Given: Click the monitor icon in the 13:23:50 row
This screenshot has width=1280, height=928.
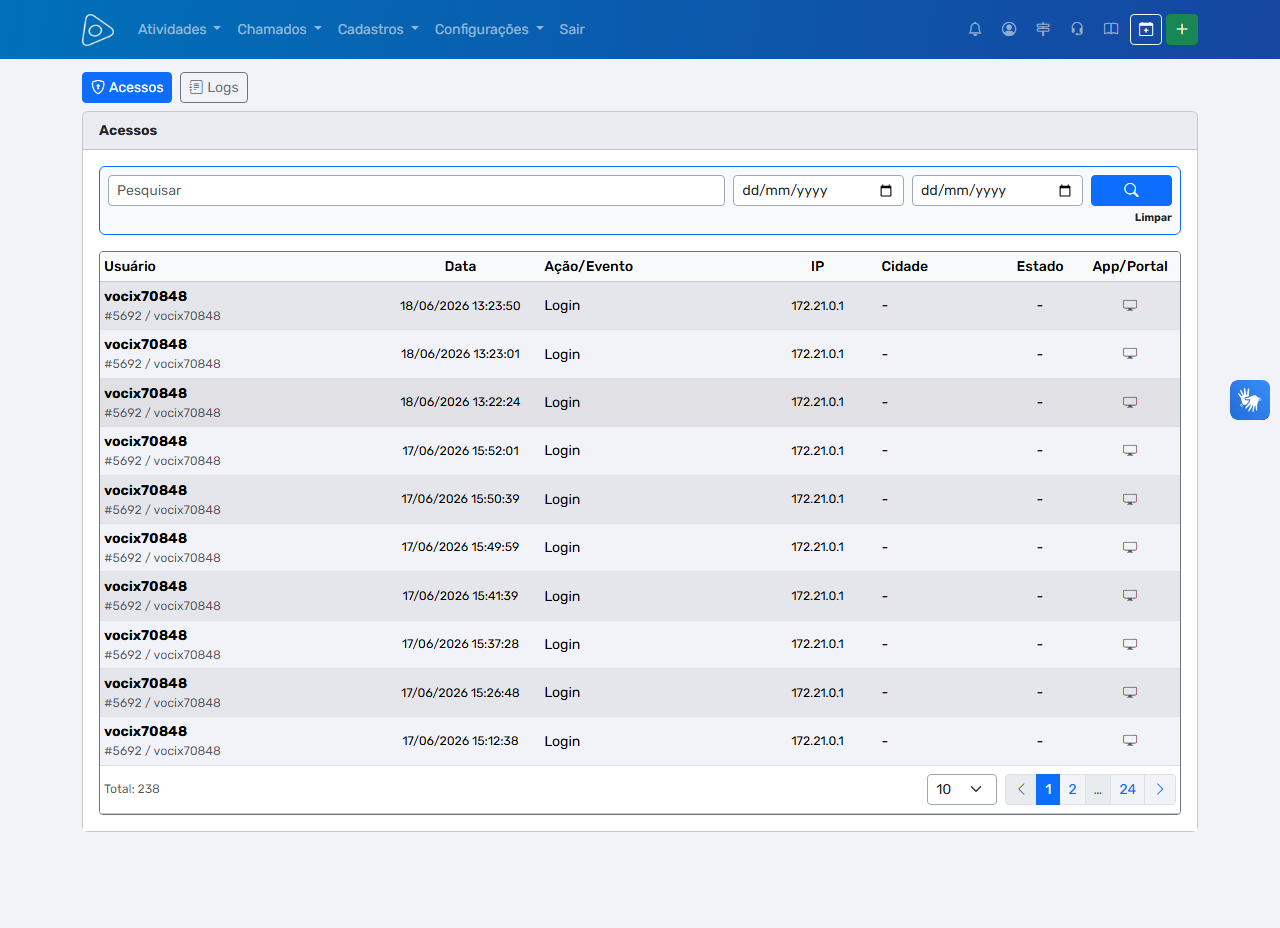Looking at the screenshot, I should pos(1130,305).
